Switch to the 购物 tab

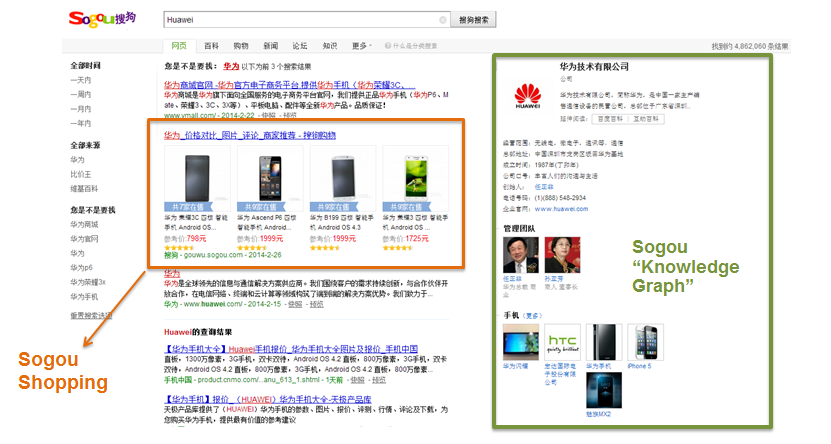pos(241,46)
